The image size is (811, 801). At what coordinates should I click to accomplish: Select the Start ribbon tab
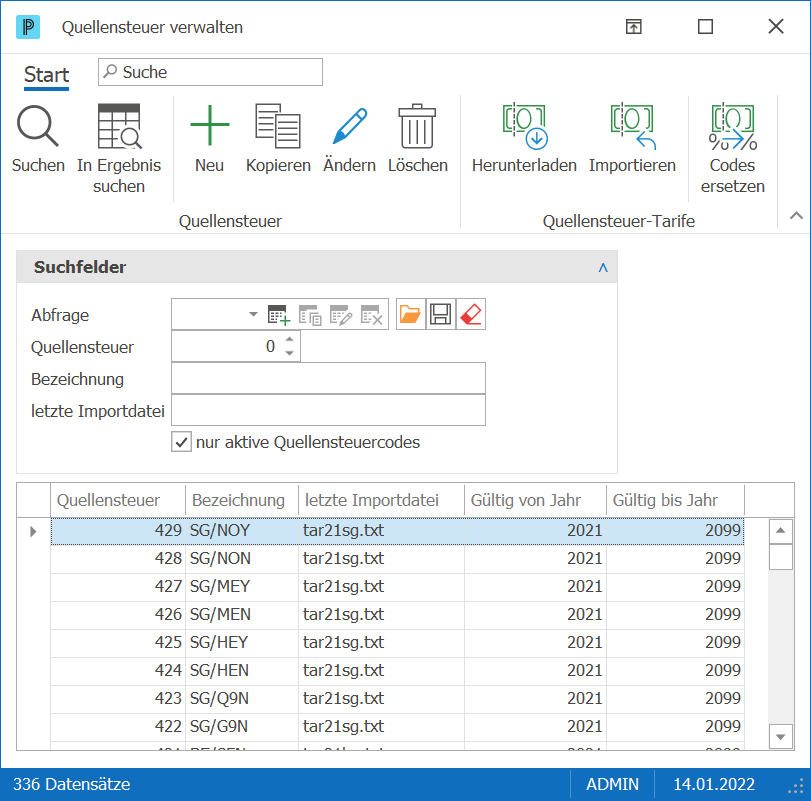(x=47, y=75)
